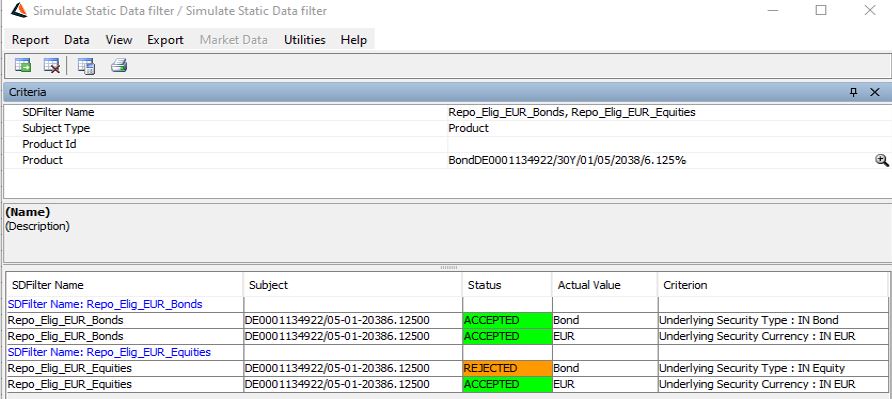Click the application logo in the title bar

click(19, 10)
